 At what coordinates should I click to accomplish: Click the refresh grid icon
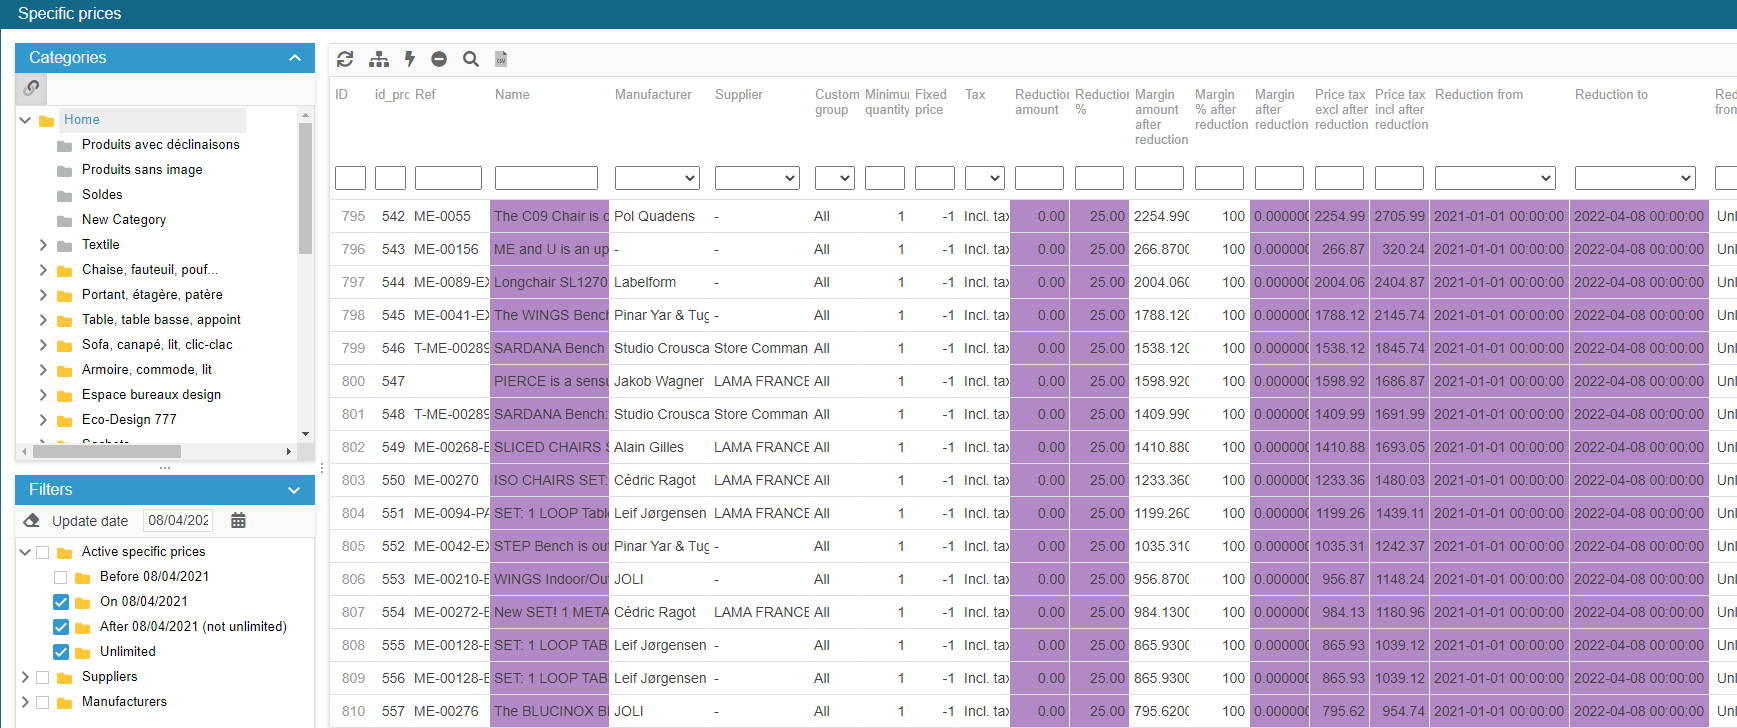(x=345, y=59)
